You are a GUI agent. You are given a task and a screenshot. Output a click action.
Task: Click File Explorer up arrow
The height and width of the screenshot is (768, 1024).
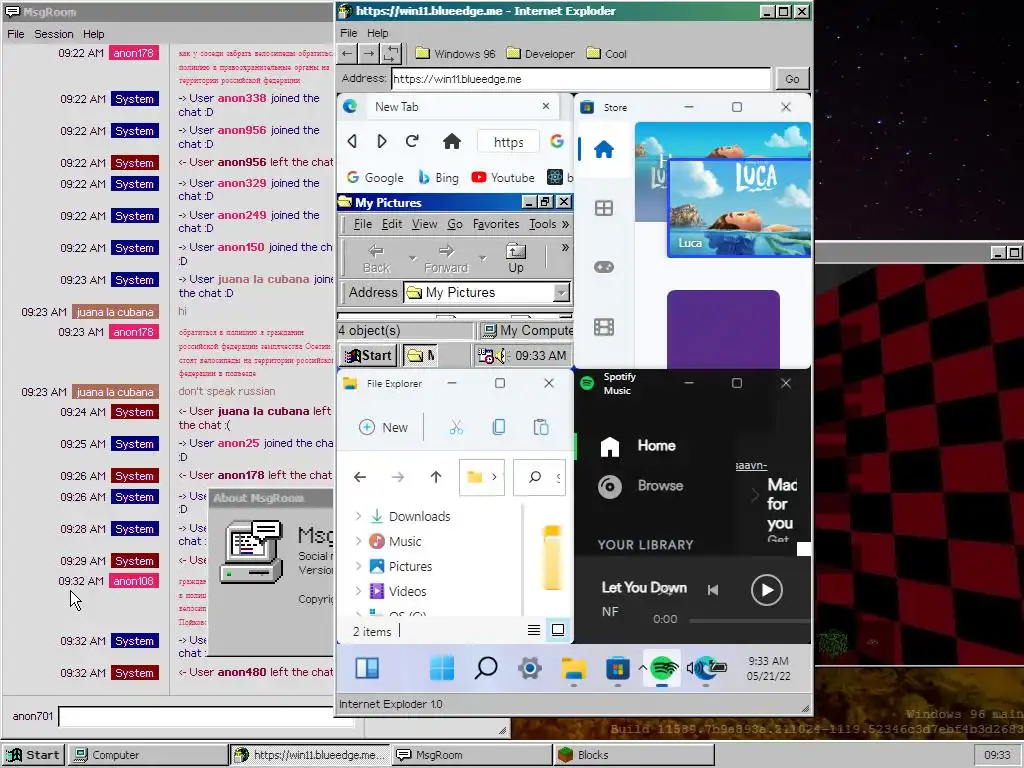coord(436,477)
